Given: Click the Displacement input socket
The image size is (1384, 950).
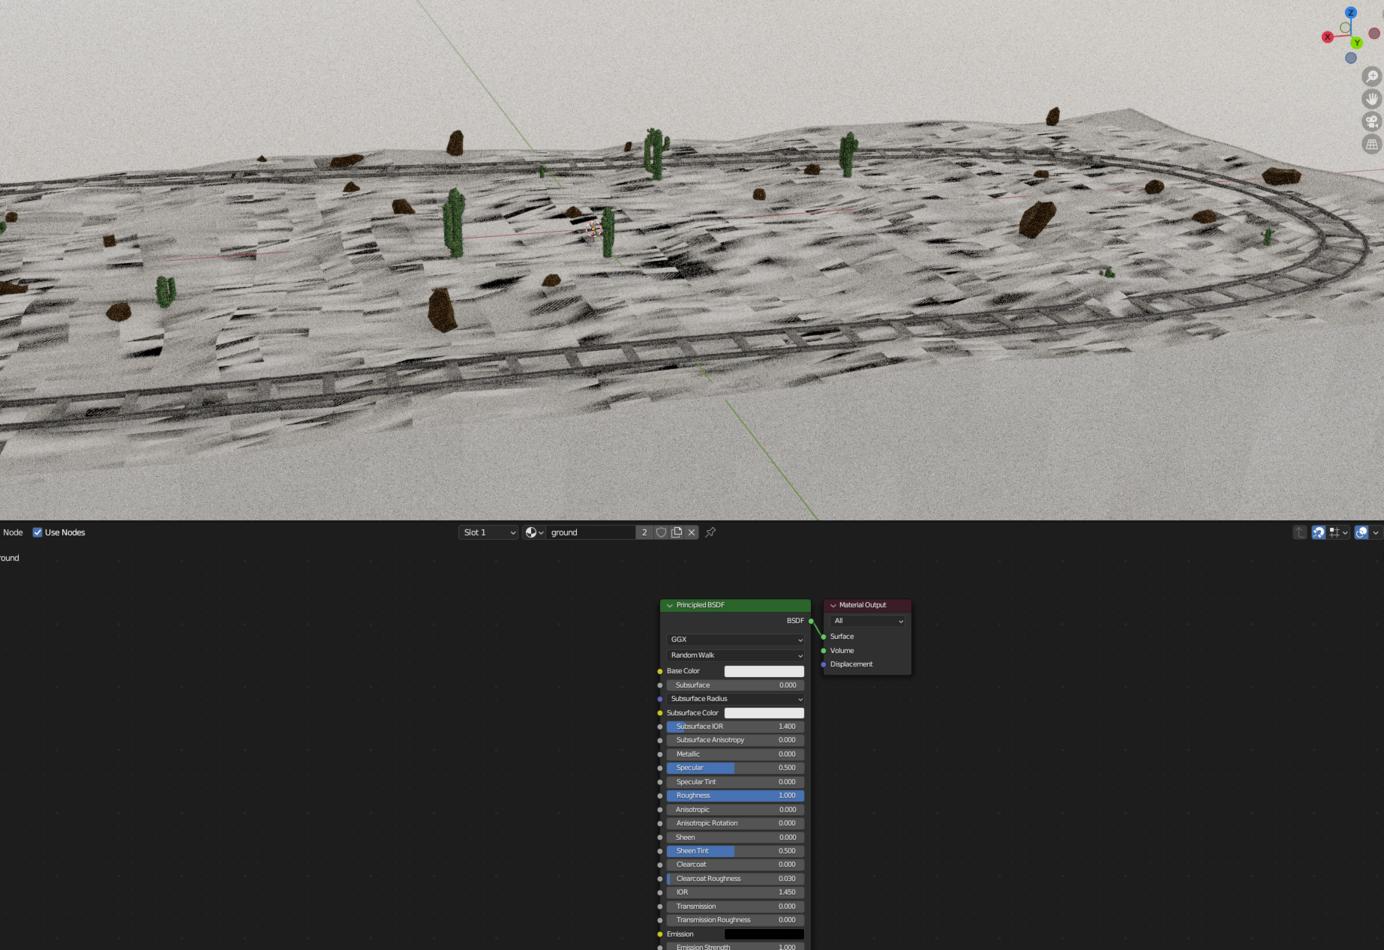Looking at the screenshot, I should coord(824,665).
